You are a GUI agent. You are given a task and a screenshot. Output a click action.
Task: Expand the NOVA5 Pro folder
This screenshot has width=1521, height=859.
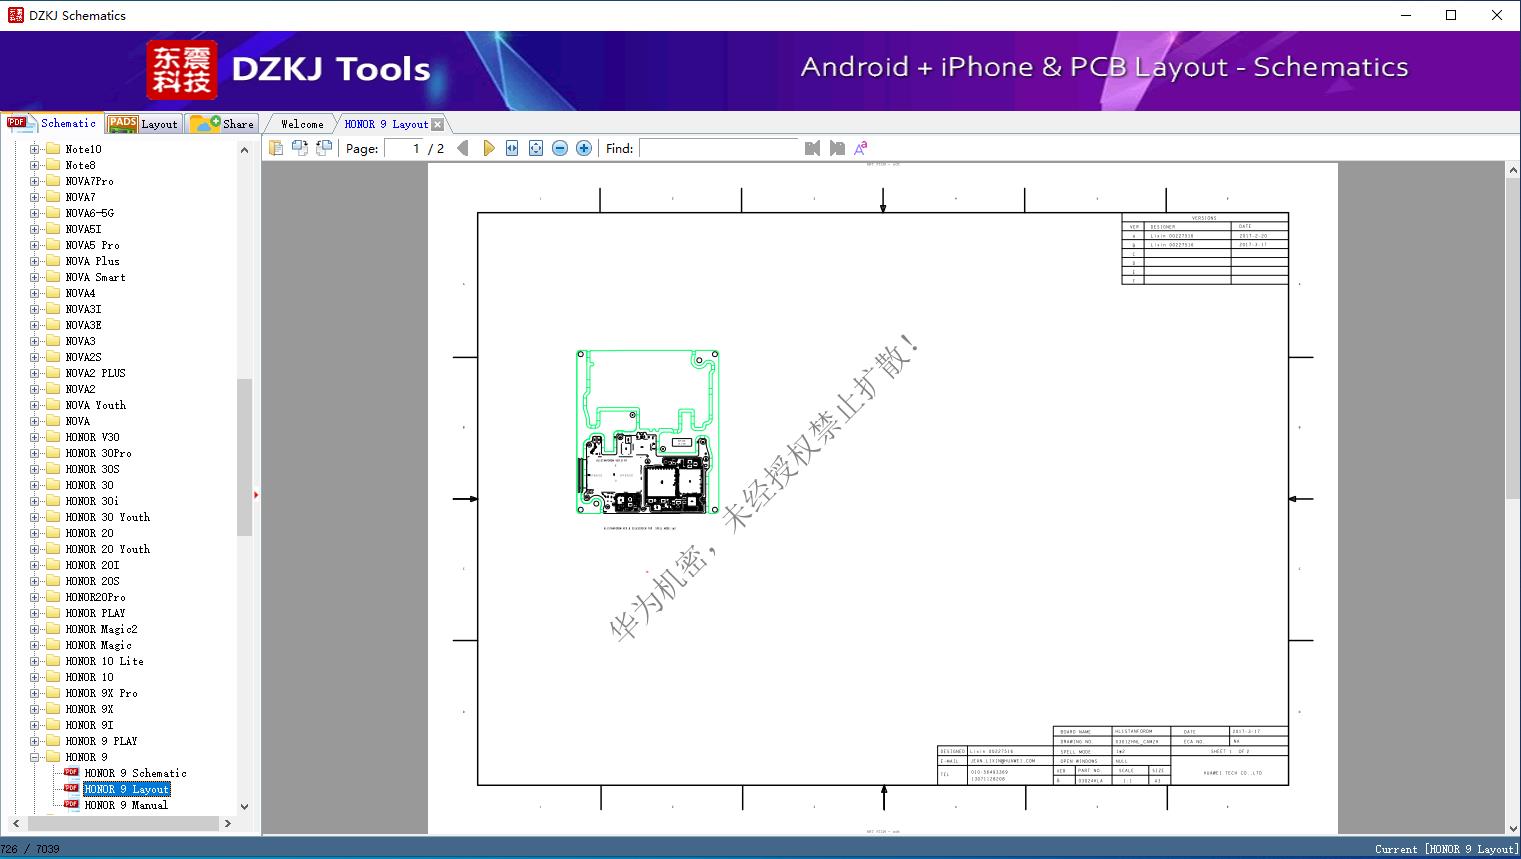(x=34, y=245)
